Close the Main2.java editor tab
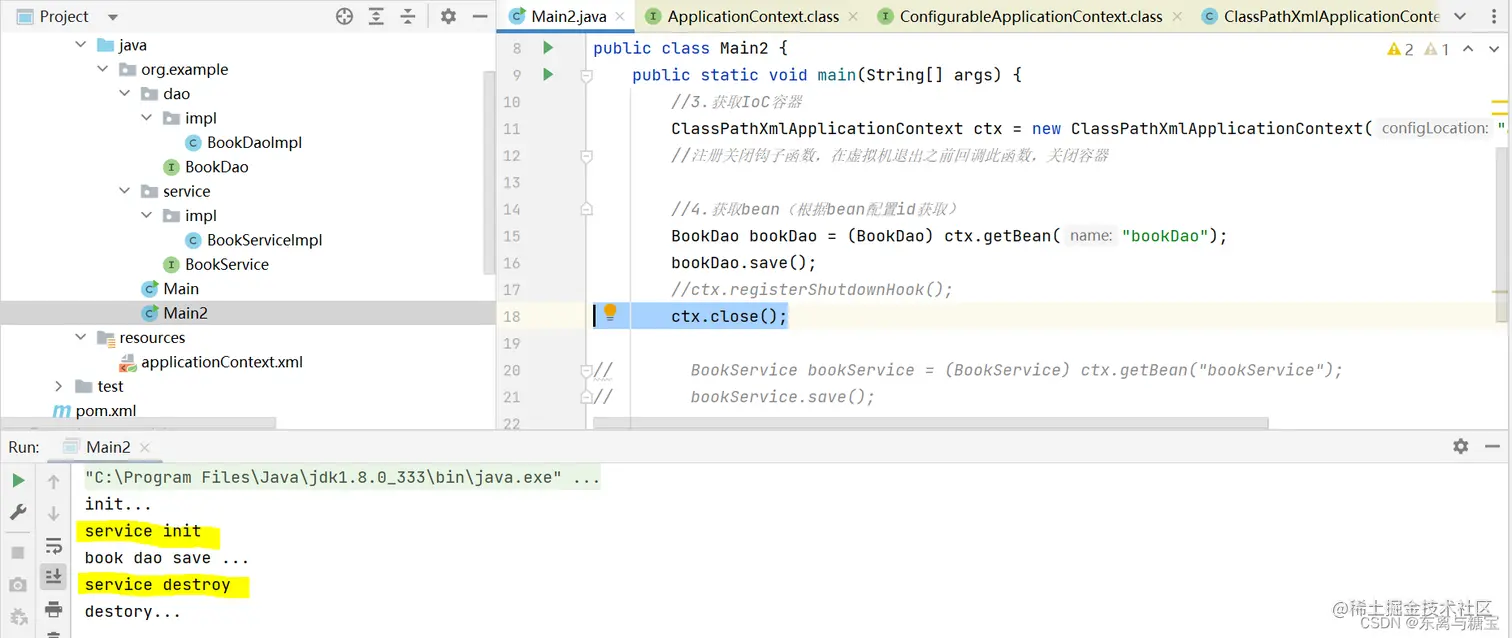This screenshot has height=638, width=1512. tap(619, 17)
